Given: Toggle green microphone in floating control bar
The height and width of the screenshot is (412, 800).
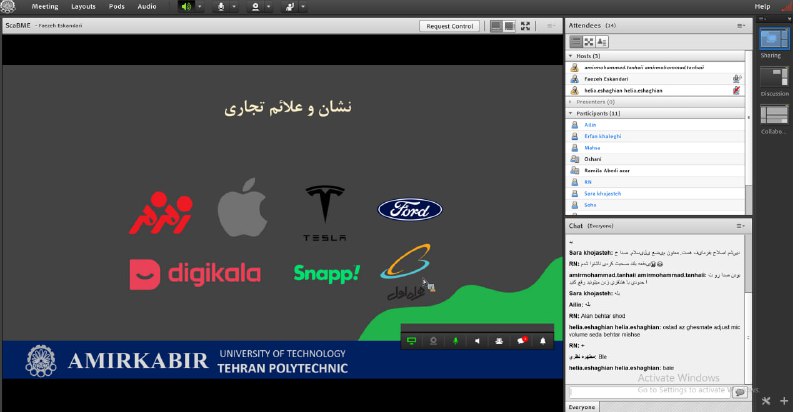Looking at the screenshot, I should [455, 341].
